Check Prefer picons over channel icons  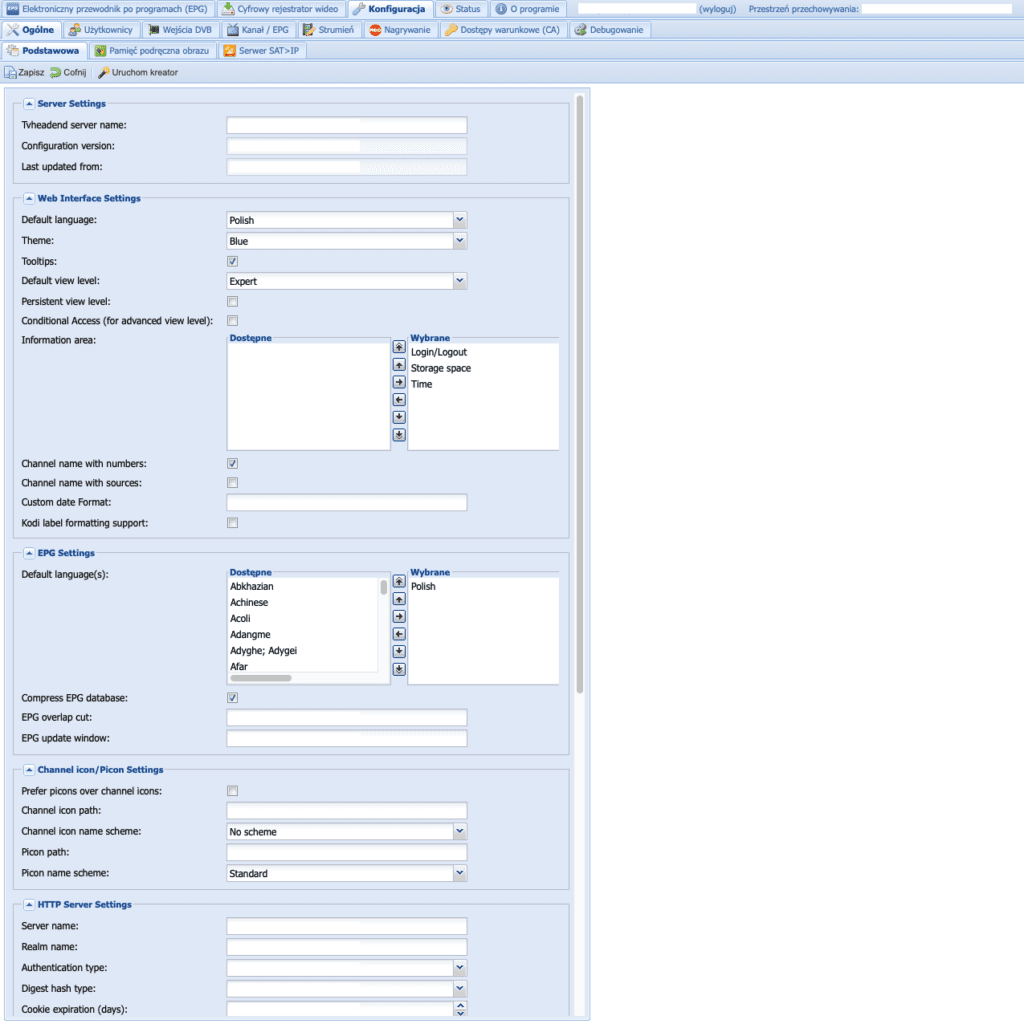(231, 790)
